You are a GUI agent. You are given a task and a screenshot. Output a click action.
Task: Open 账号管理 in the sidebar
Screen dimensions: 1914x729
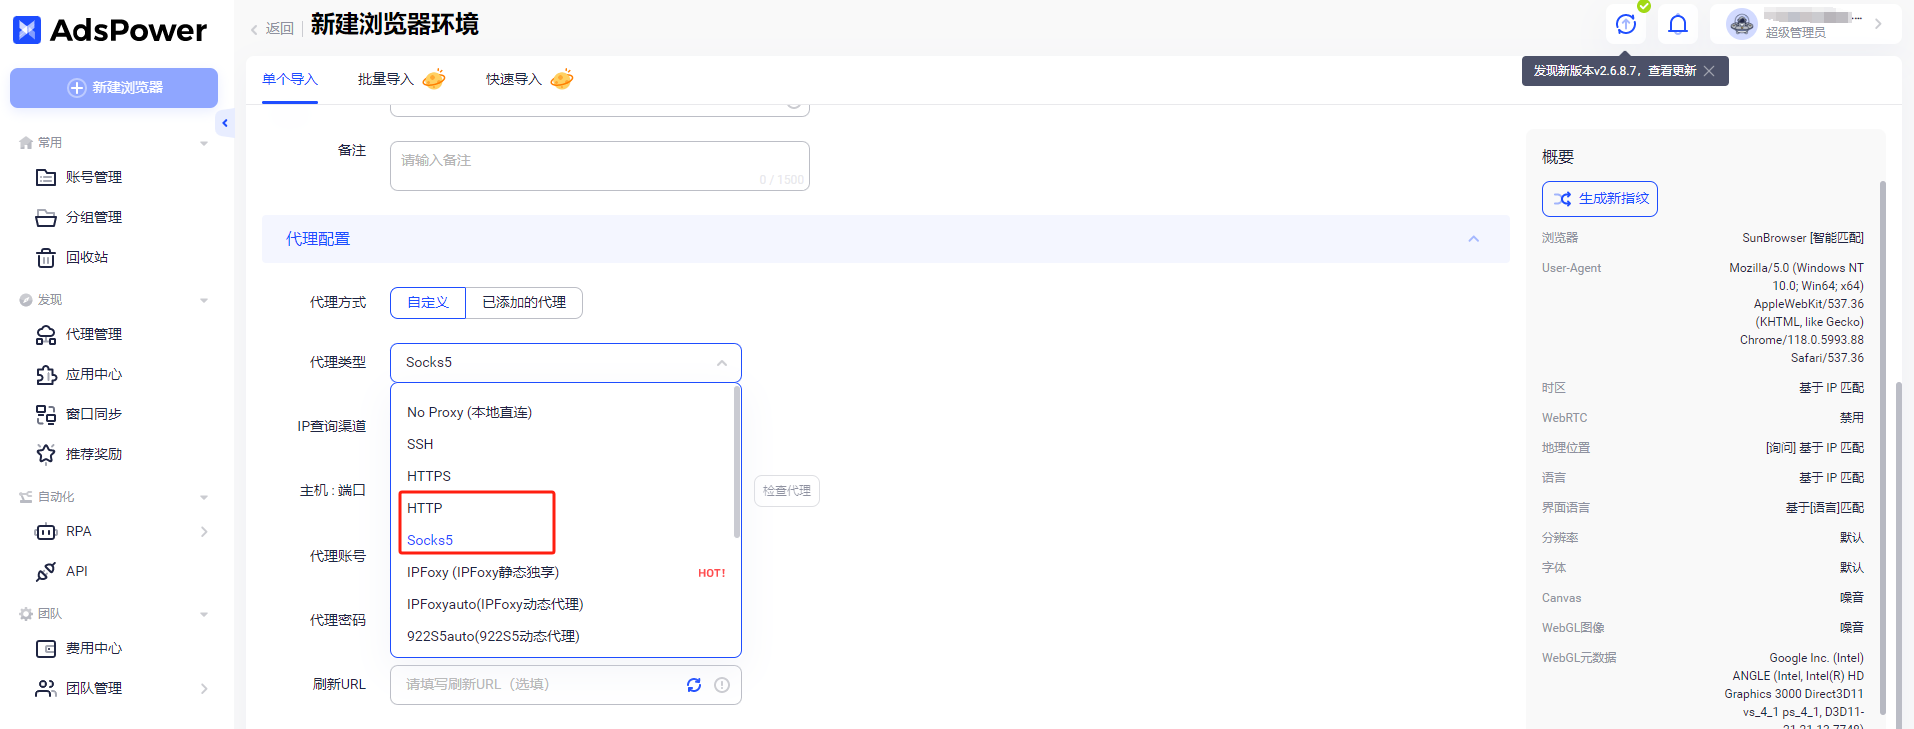[x=93, y=177]
